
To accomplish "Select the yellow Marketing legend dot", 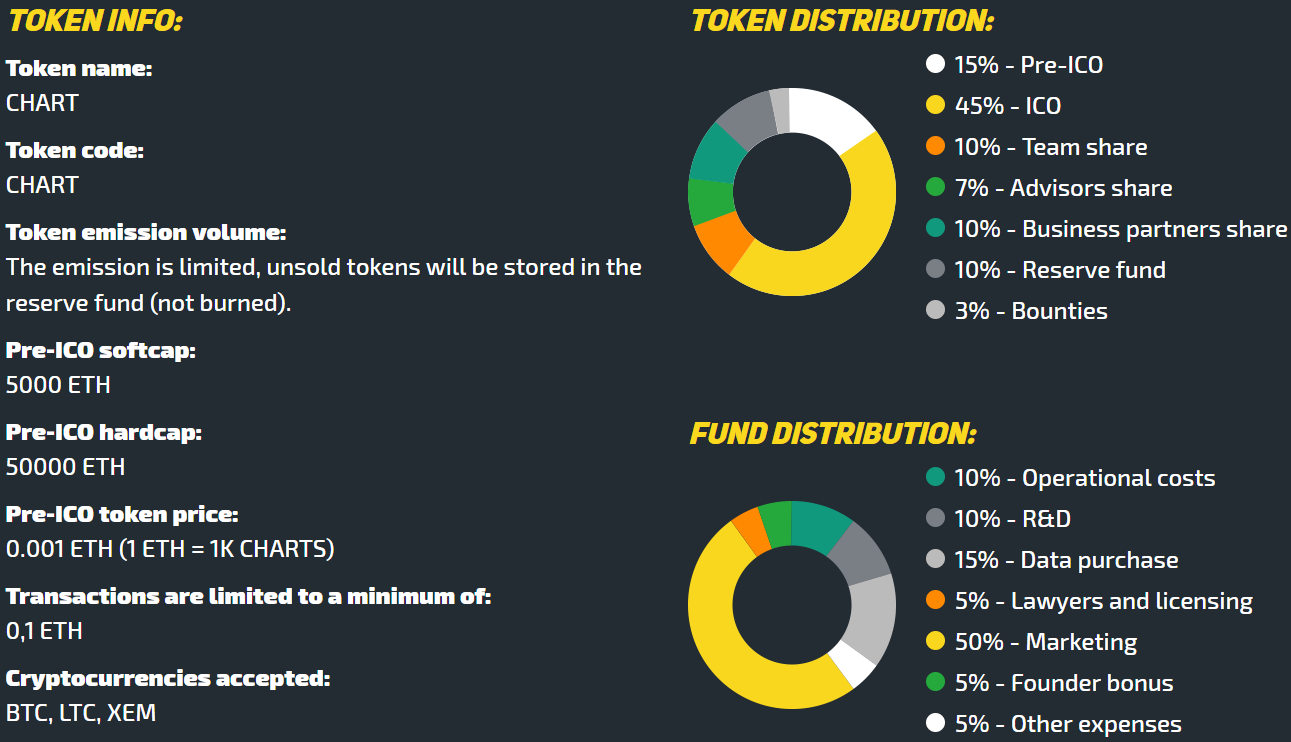I will point(935,641).
